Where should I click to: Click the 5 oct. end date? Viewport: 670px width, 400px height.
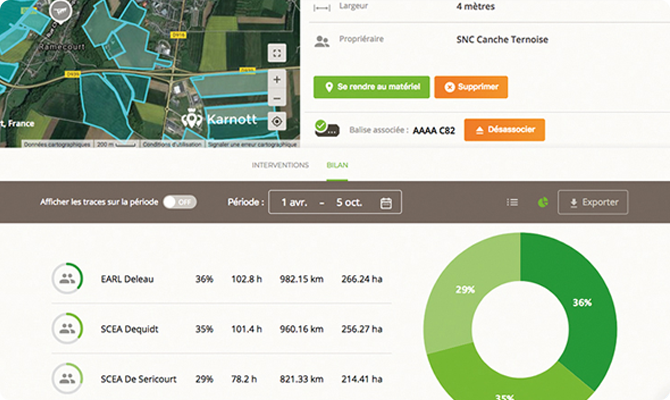[349, 202]
